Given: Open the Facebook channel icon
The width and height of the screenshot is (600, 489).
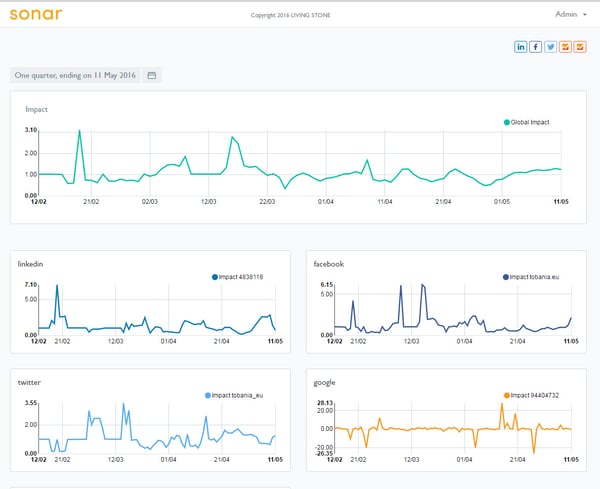Looking at the screenshot, I should (x=535, y=47).
